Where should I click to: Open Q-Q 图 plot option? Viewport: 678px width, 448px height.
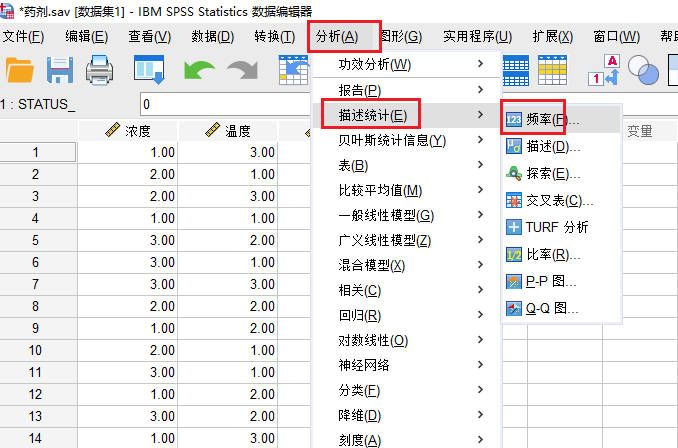552,309
